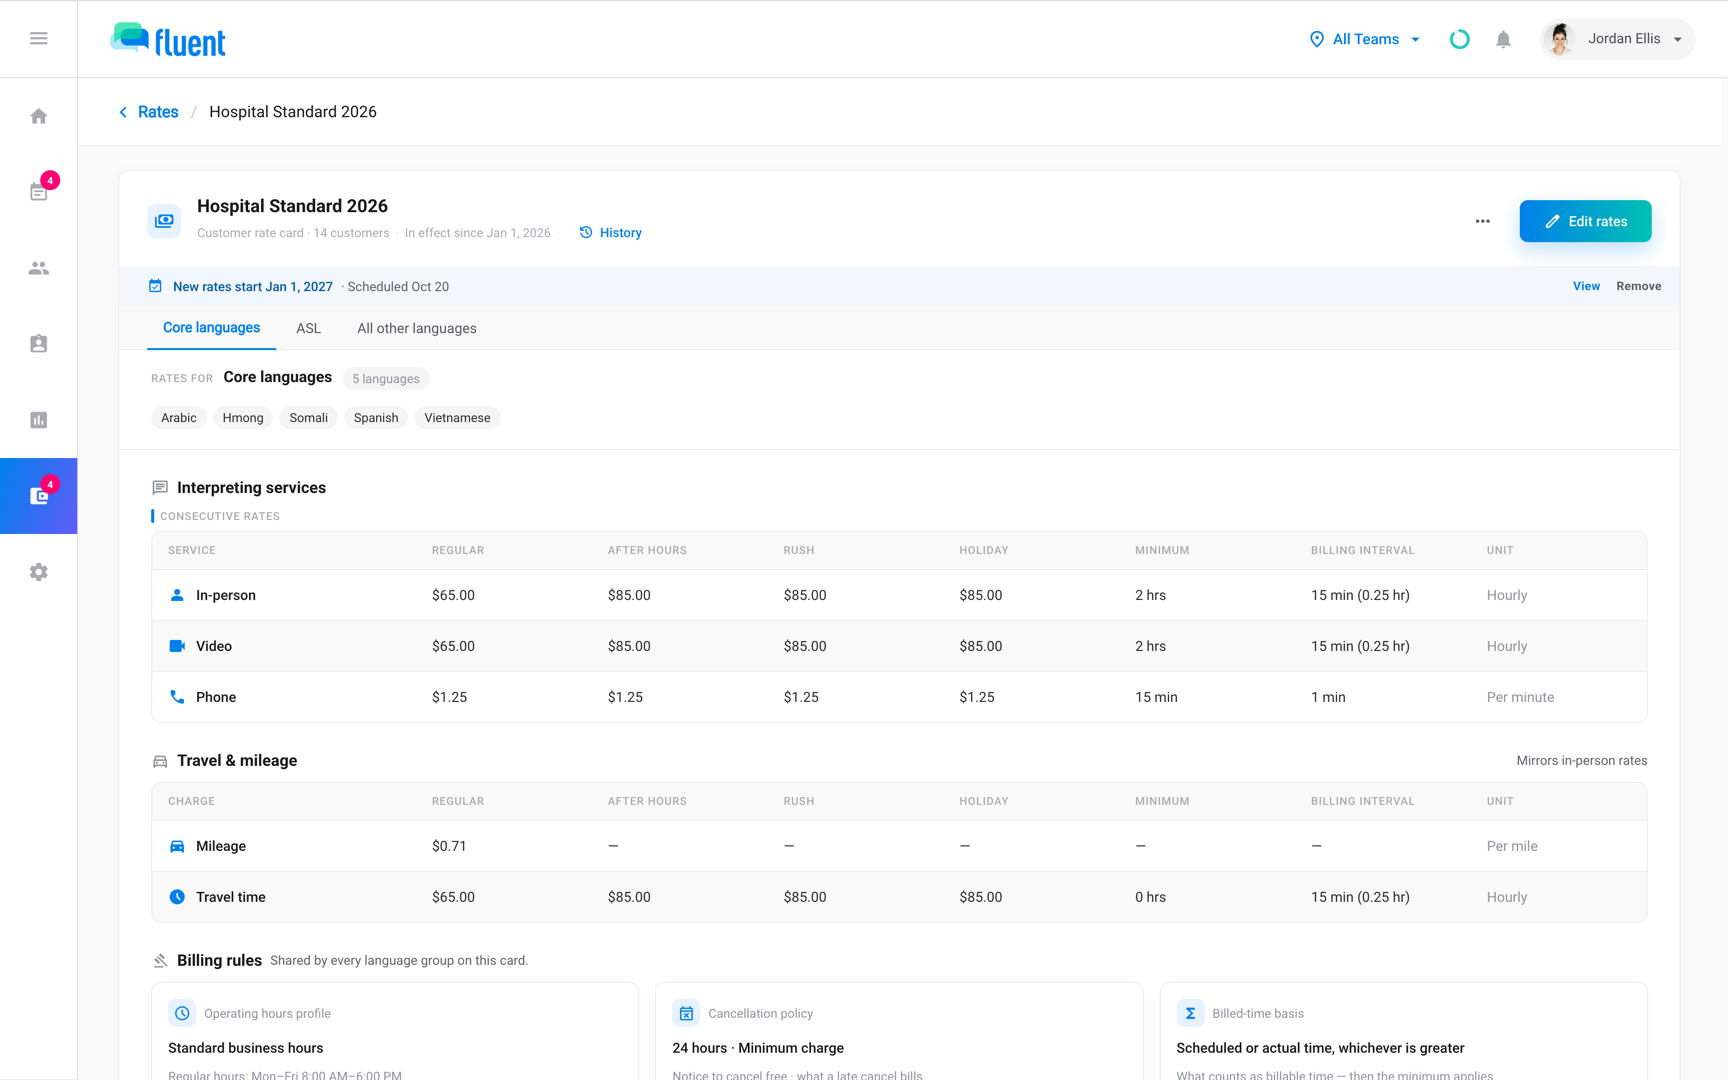The image size is (1728, 1080).
Task: Click the Hmong language chip
Action: click(243, 418)
